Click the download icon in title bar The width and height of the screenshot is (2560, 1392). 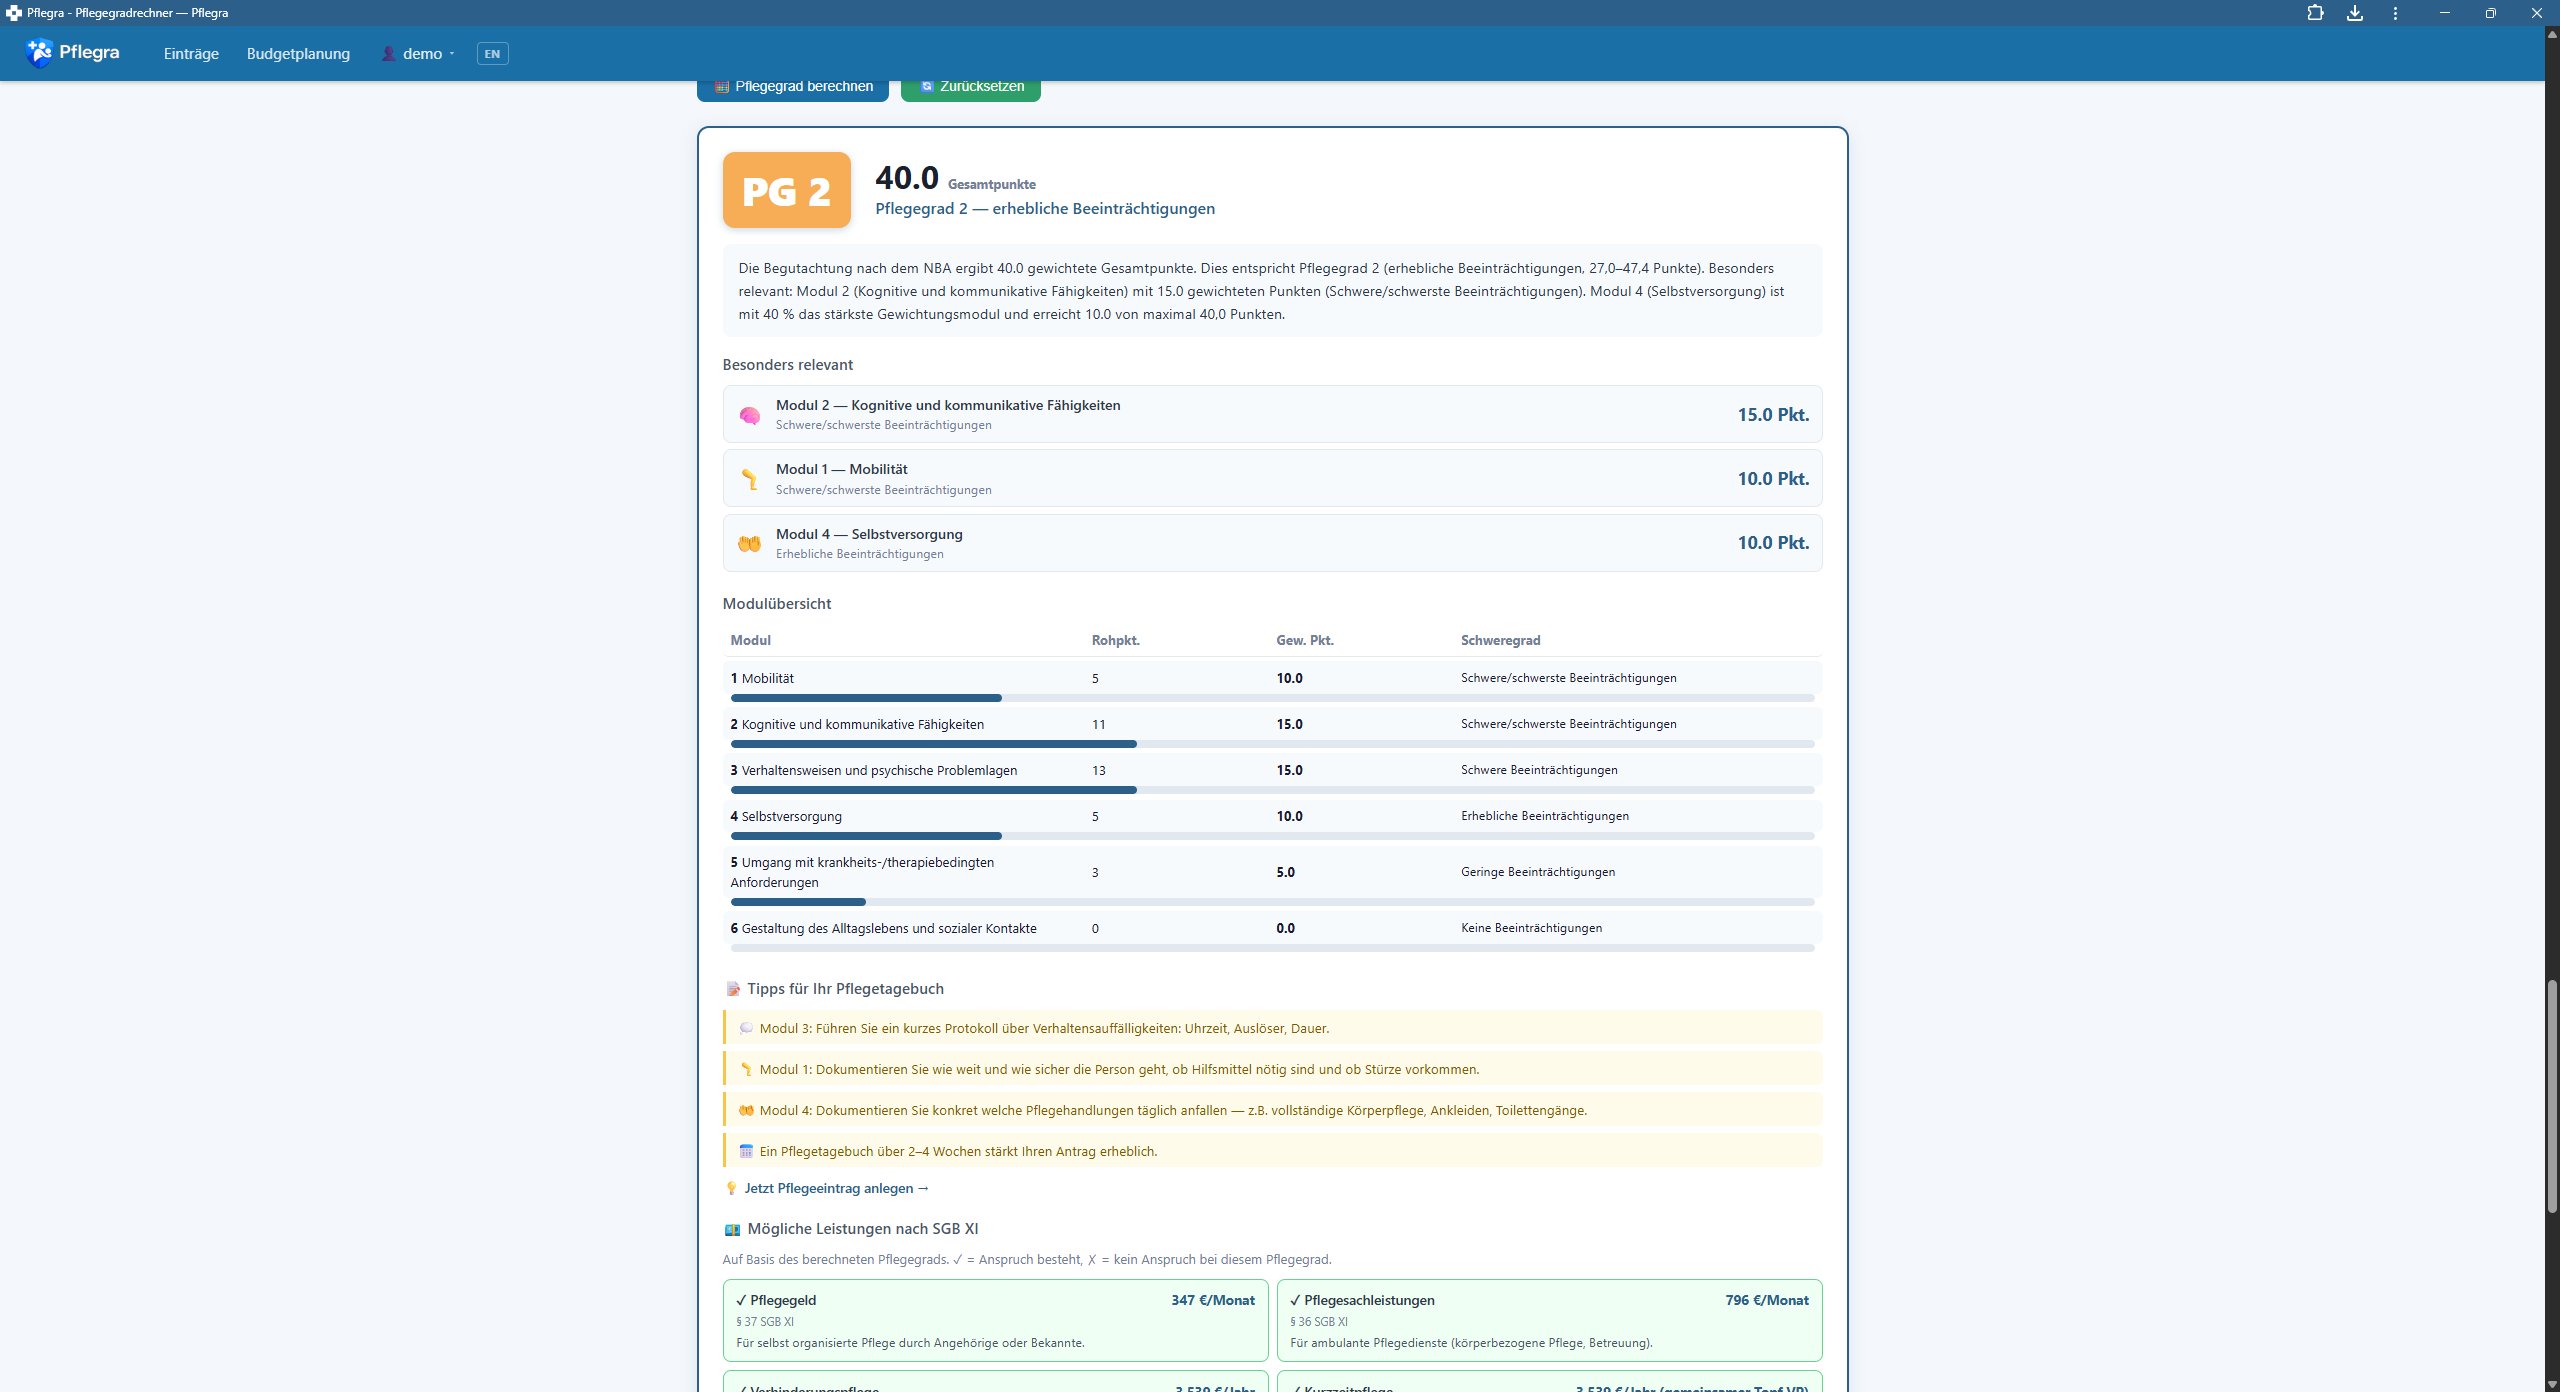pos(2355,13)
